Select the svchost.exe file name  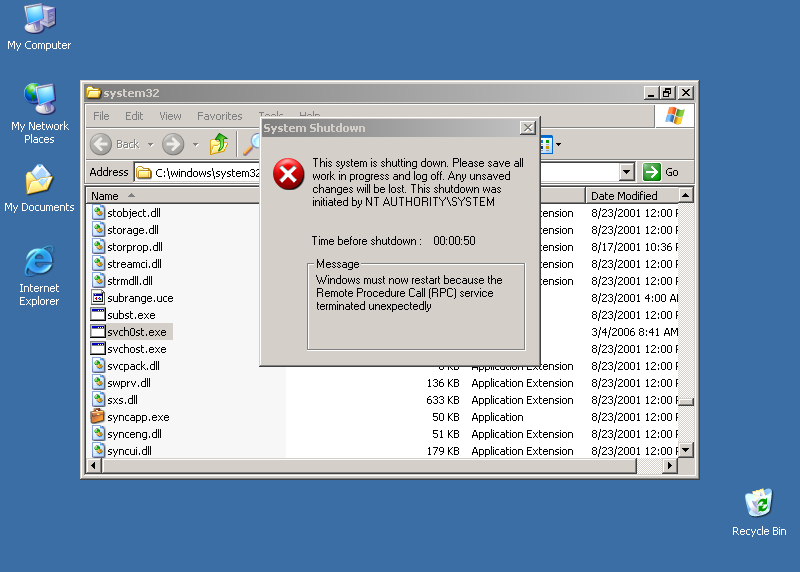[137, 349]
